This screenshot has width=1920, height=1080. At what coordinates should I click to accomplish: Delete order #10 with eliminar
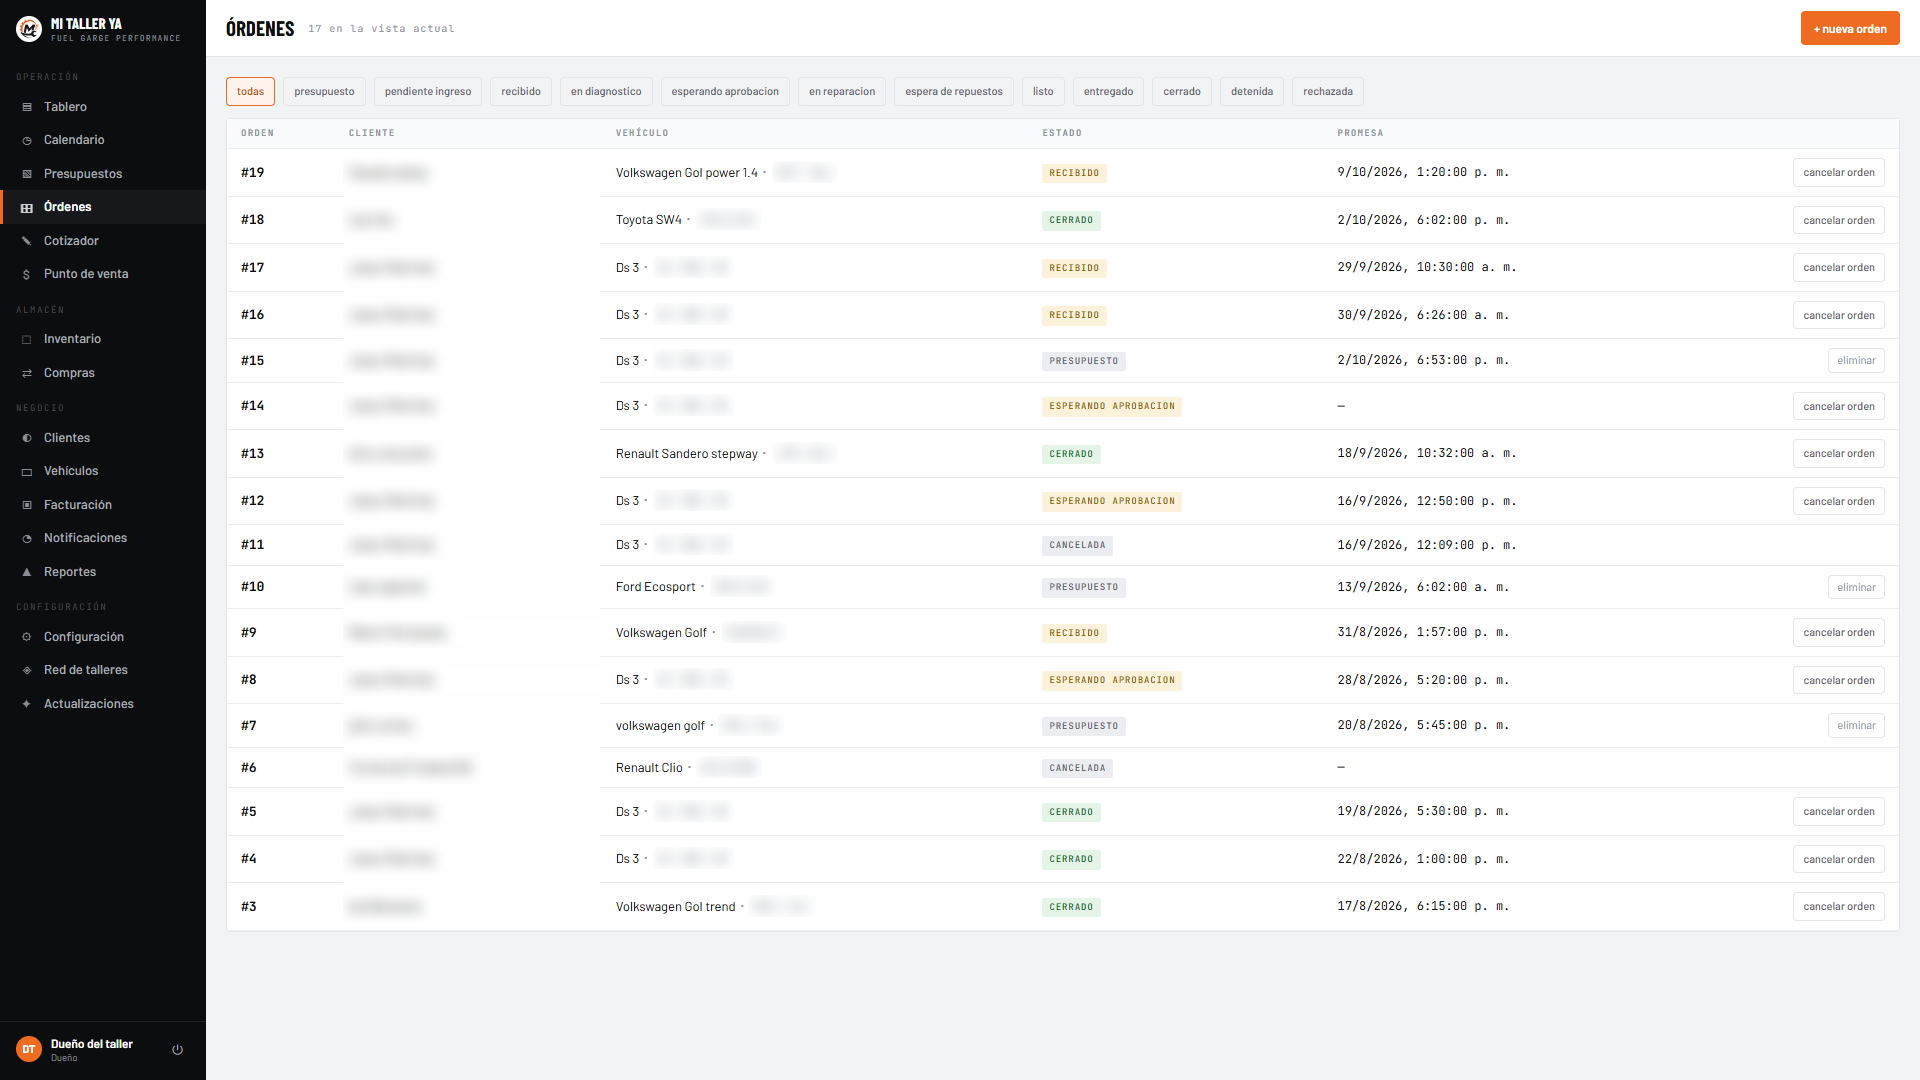pyautogui.click(x=1856, y=588)
